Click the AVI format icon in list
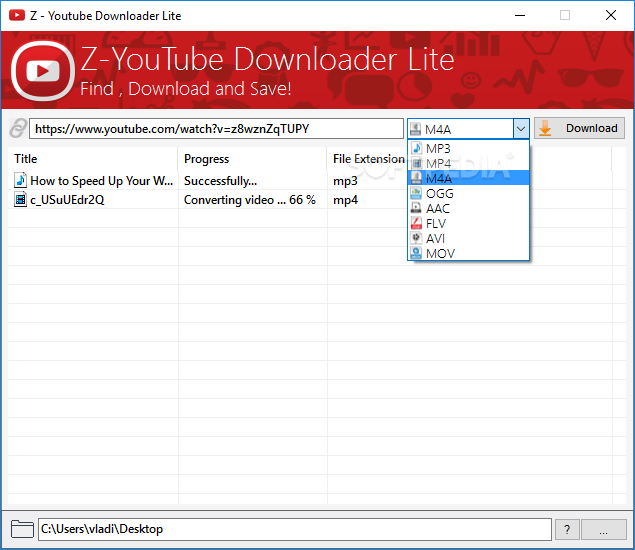This screenshot has height=550, width=635. 416,238
